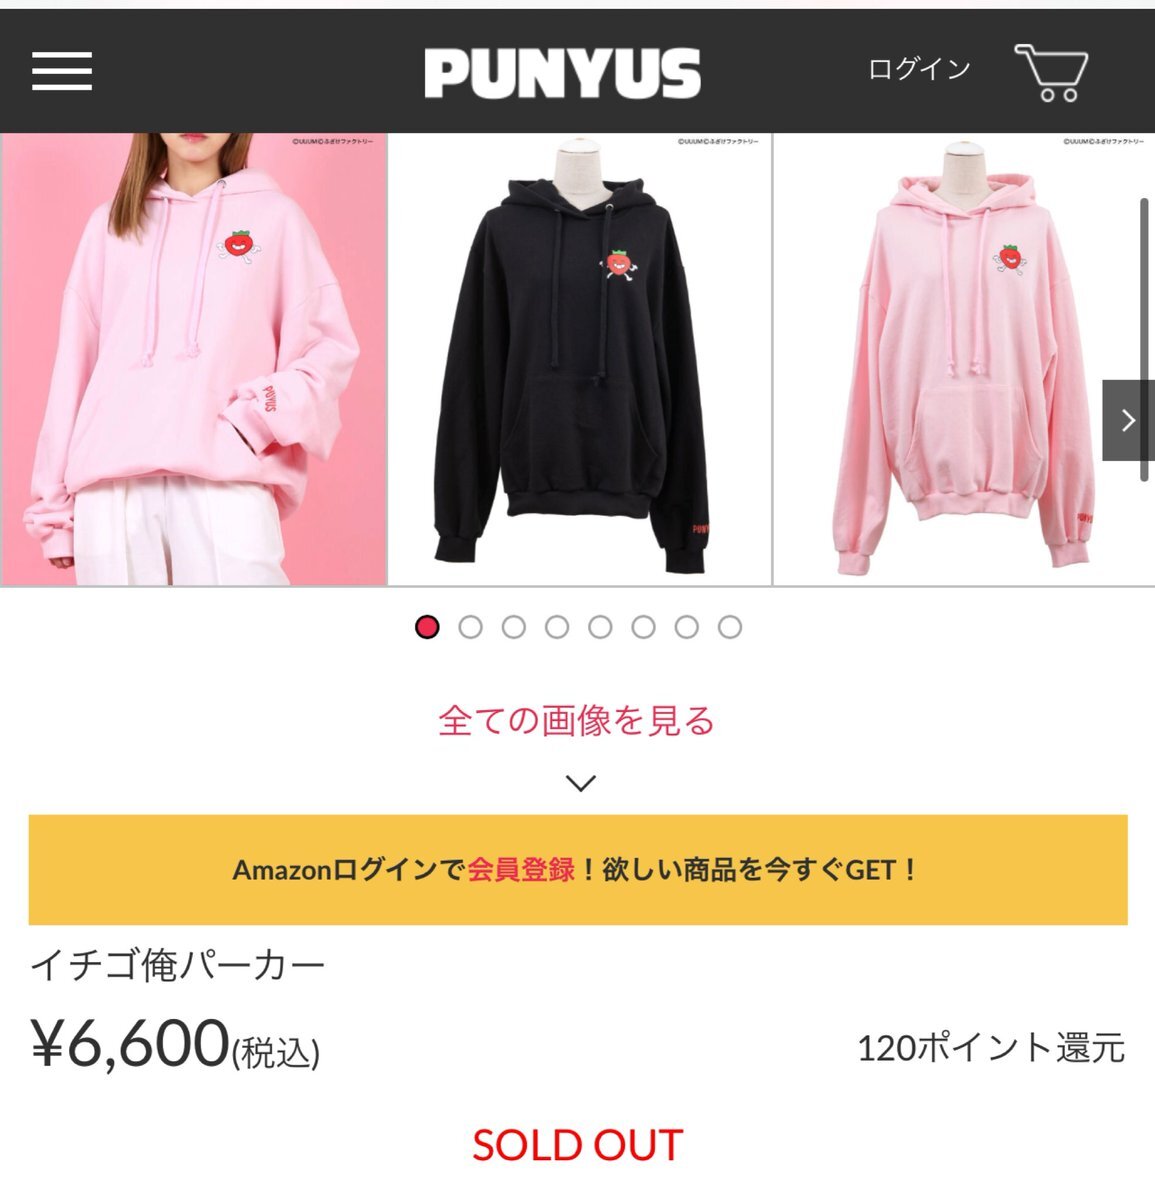The image size is (1155, 1200).
Task: Click the PUNYUS logo
Action: (x=562, y=74)
